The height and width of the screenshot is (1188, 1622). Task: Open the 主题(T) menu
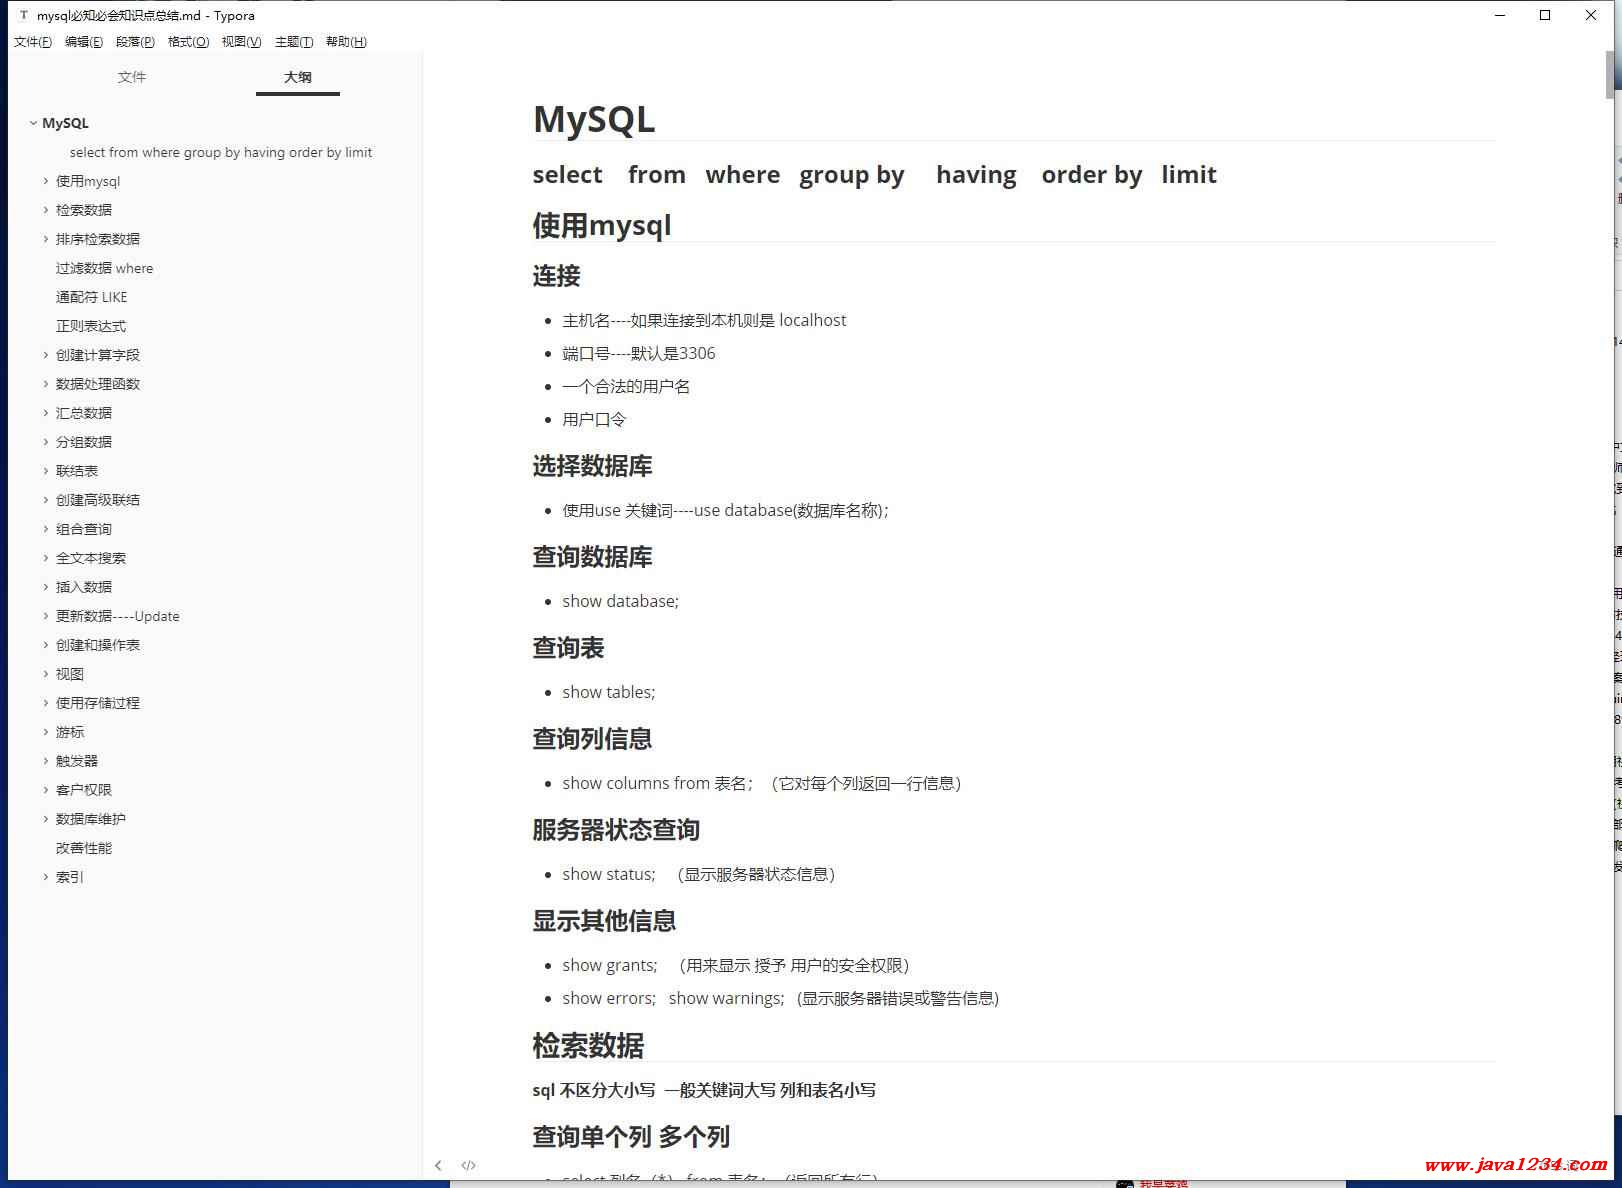(x=294, y=41)
